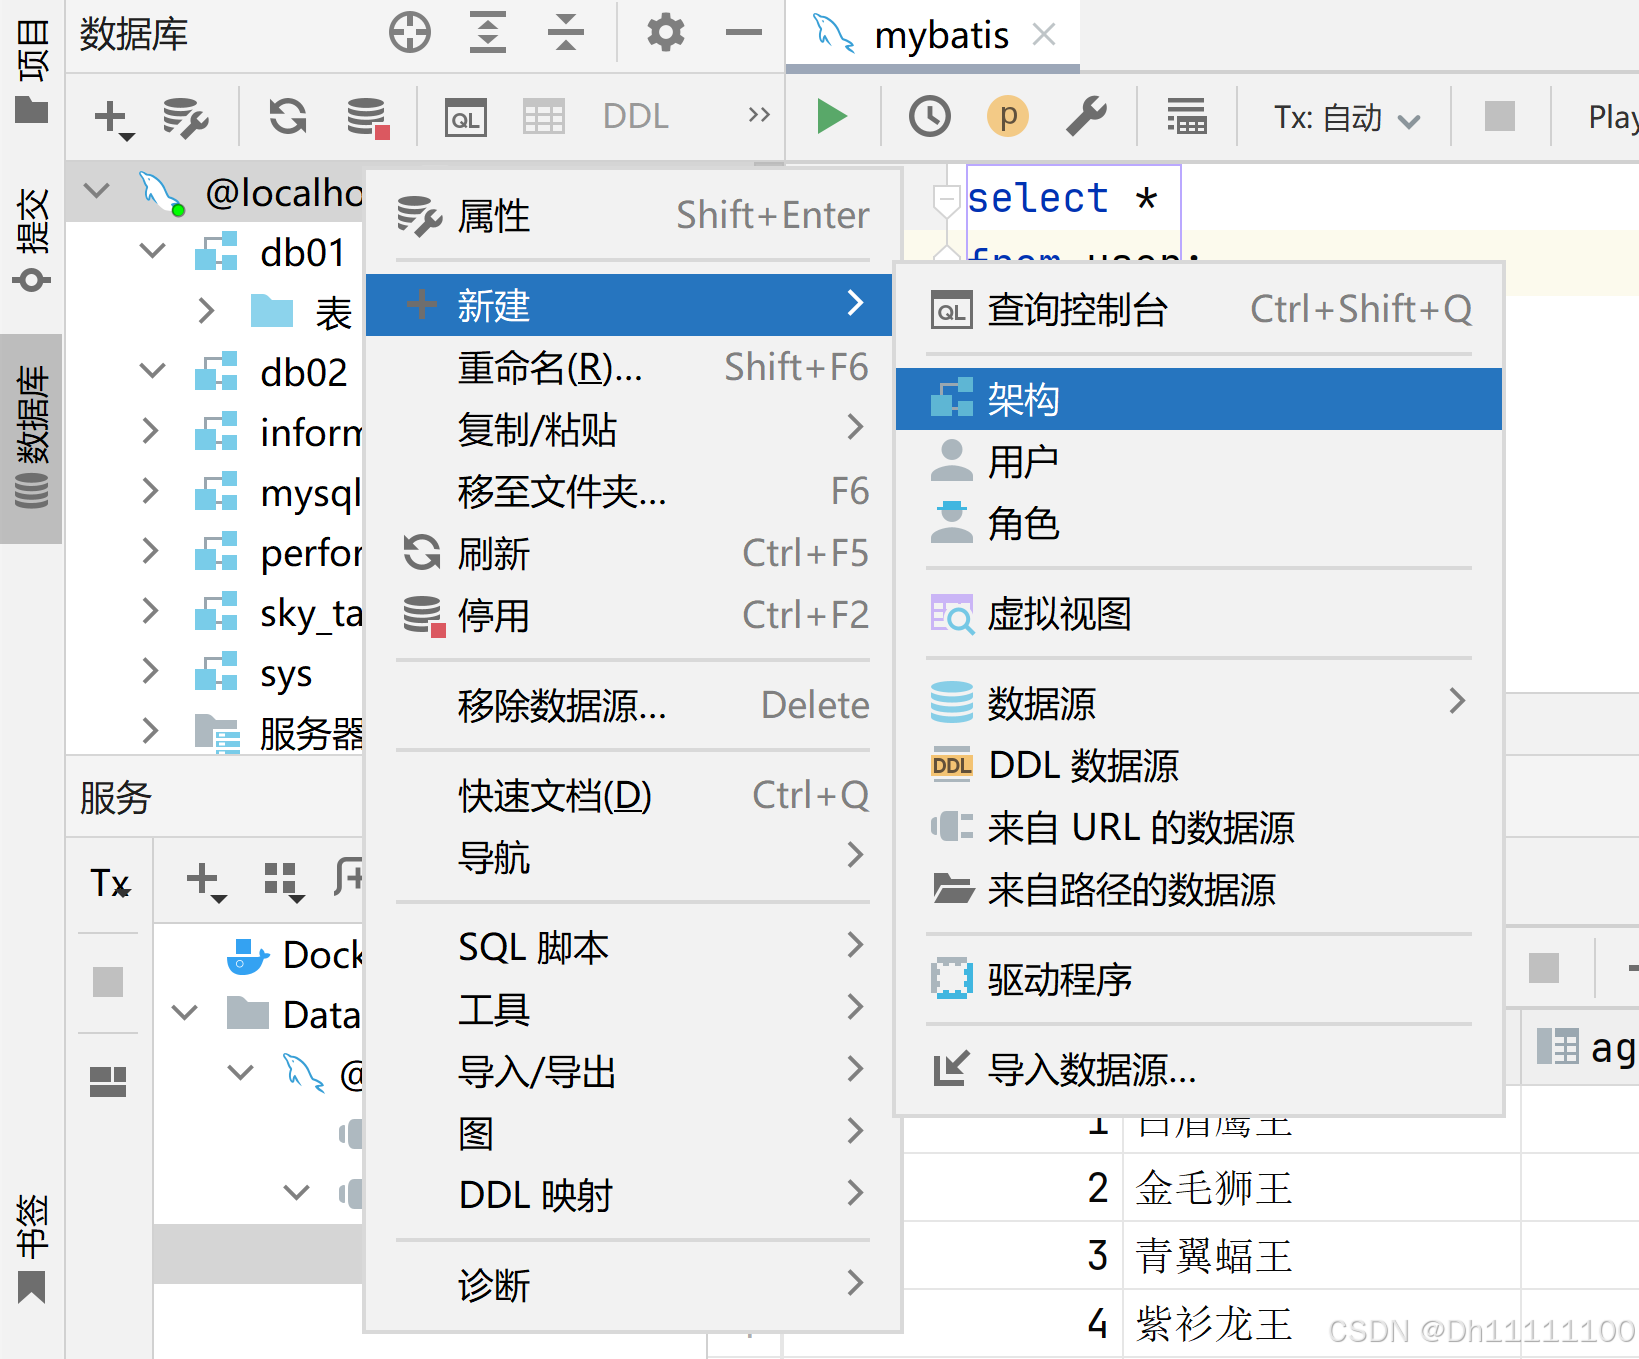
Task: Click the table editor grid icon
Action: (x=544, y=118)
